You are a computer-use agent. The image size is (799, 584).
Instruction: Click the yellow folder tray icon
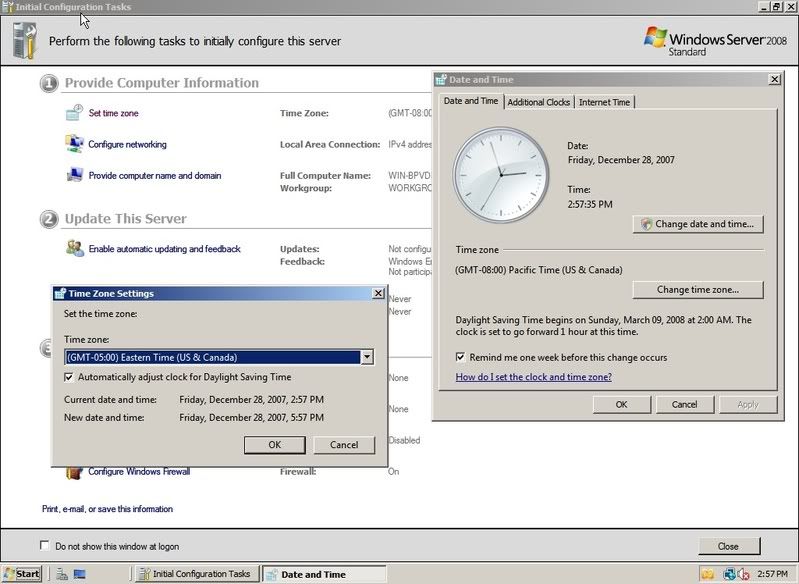click(707, 574)
